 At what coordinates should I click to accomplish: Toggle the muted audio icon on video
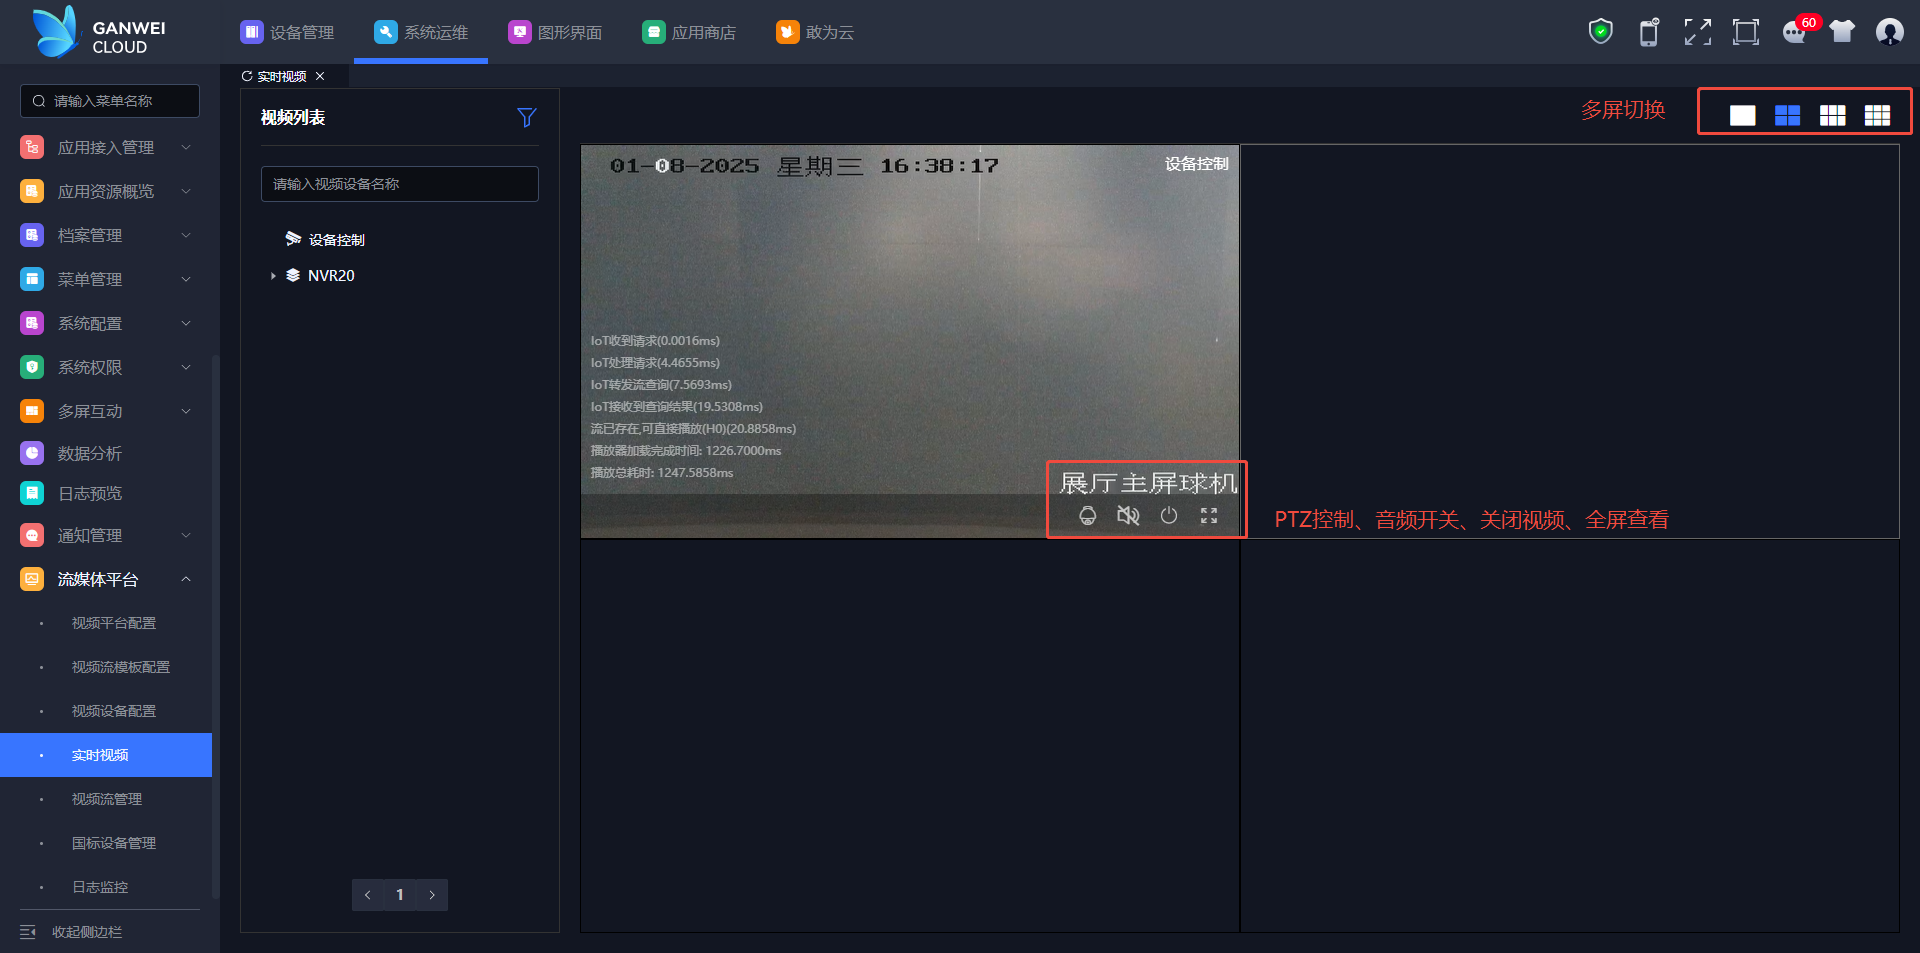tap(1128, 516)
